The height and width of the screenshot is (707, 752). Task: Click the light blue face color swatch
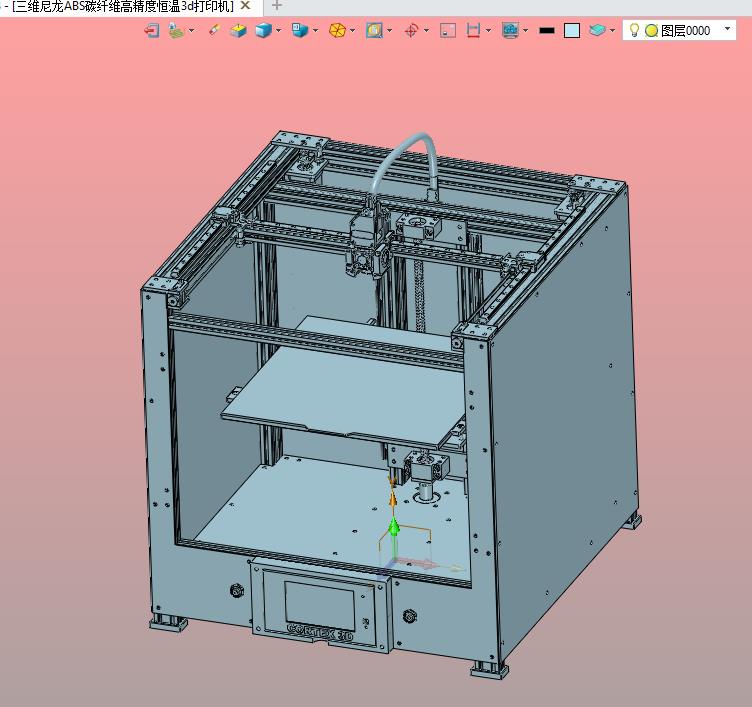pyautogui.click(x=572, y=31)
